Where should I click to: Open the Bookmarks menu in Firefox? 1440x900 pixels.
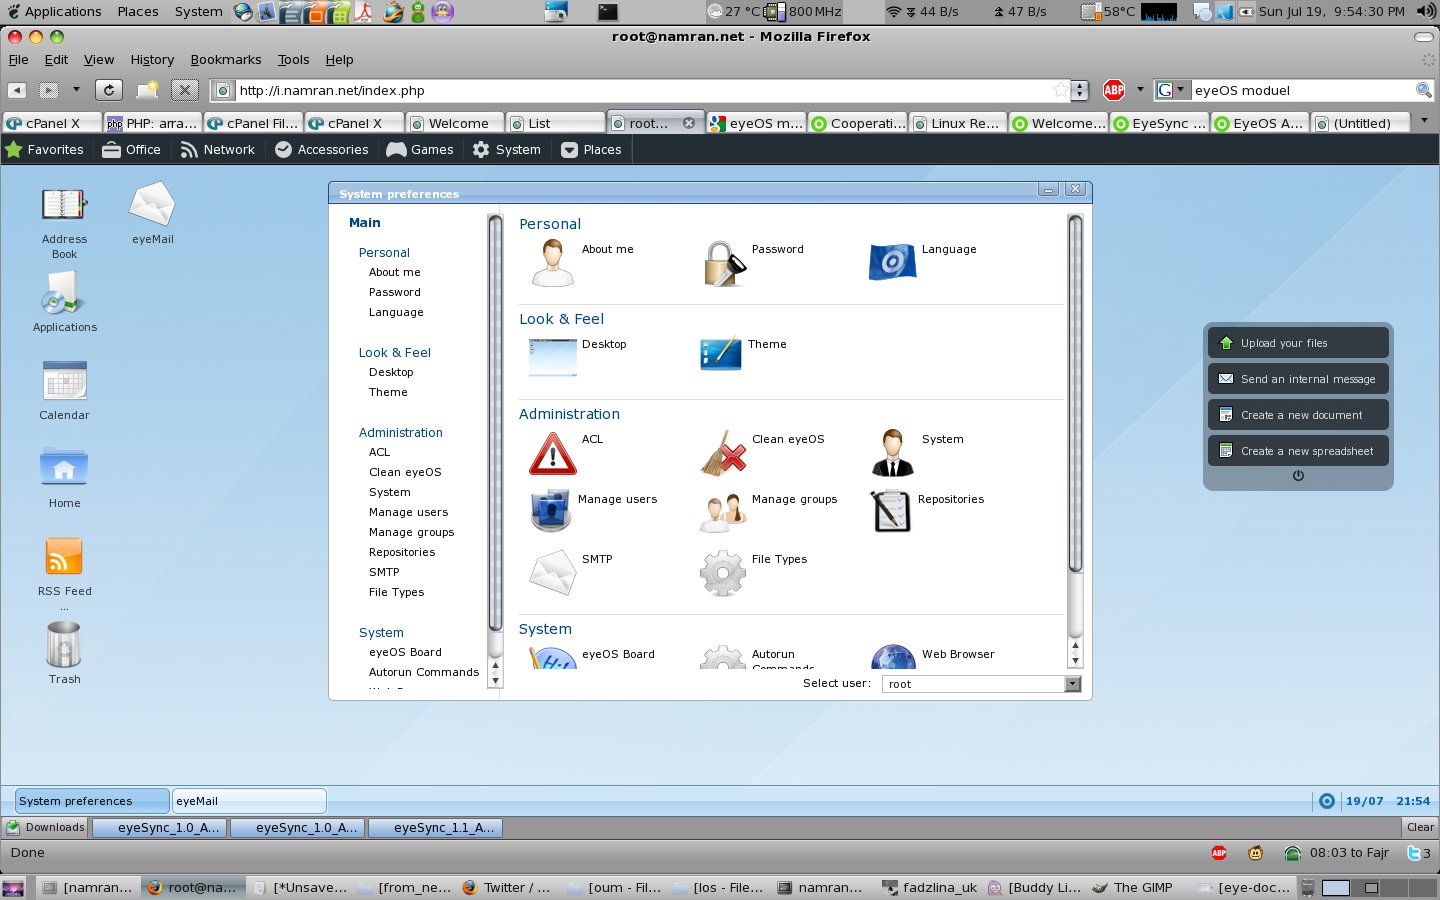(225, 60)
